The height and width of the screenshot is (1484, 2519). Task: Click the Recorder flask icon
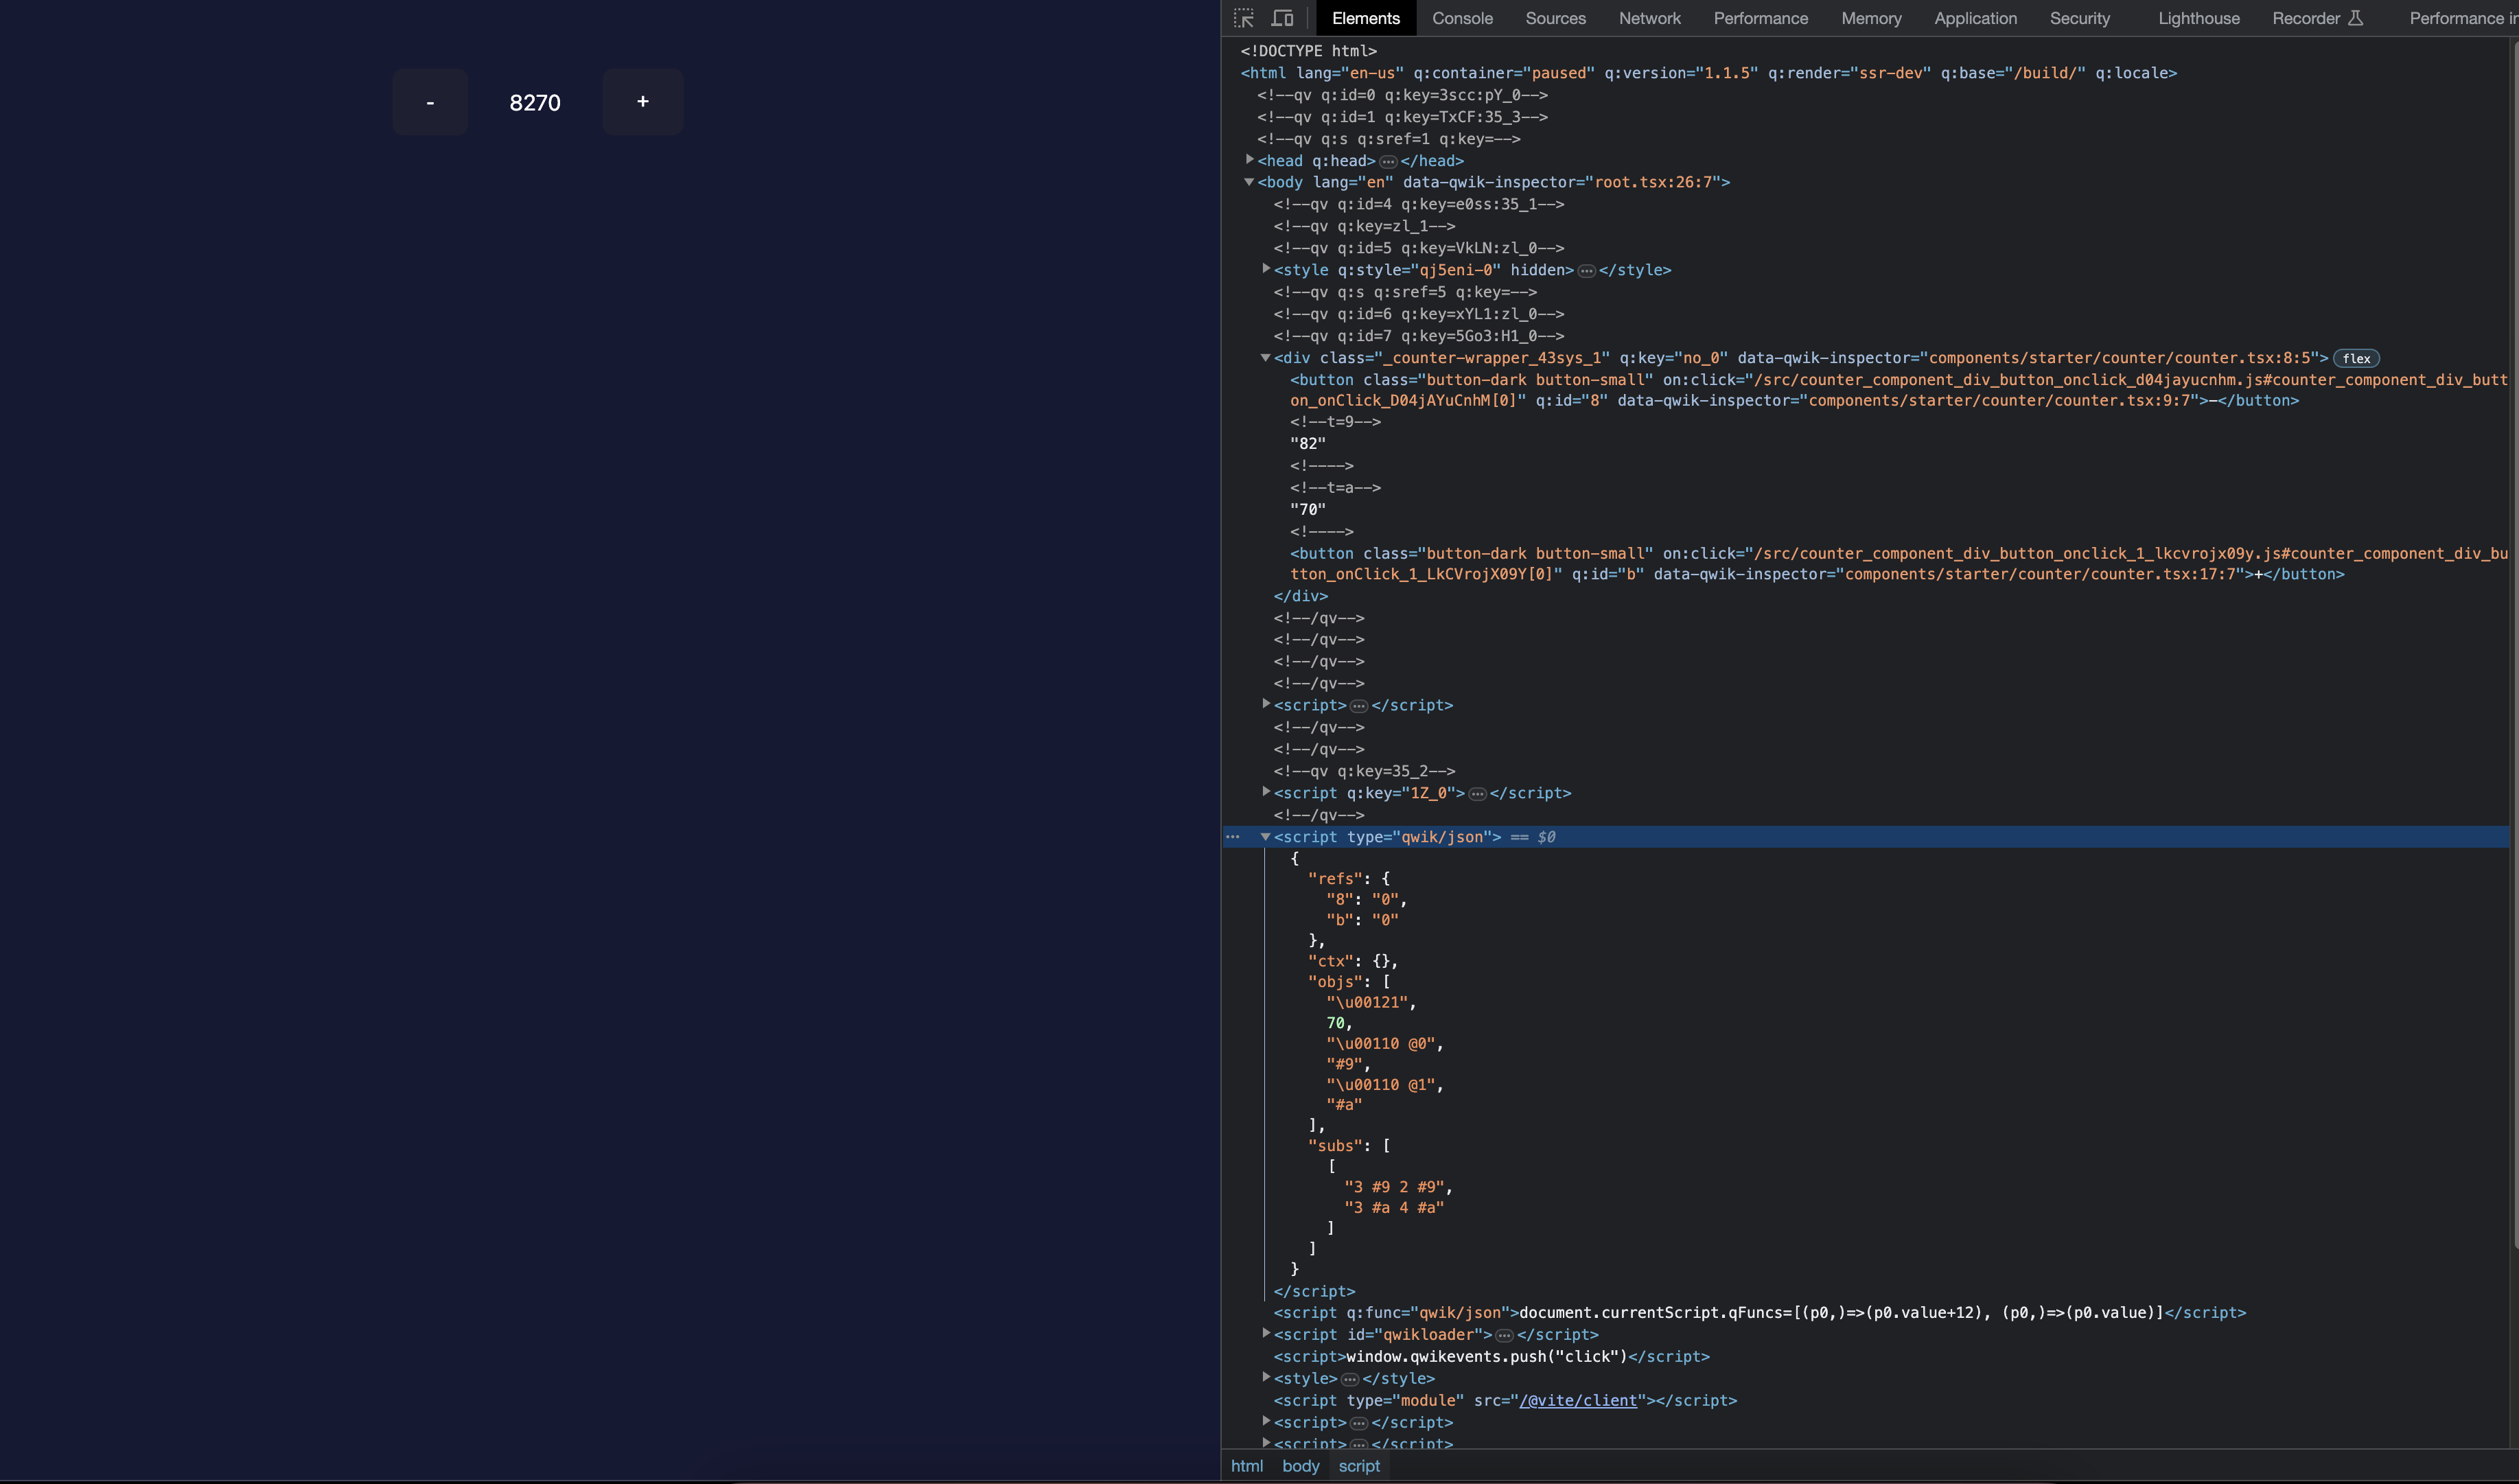point(2355,18)
